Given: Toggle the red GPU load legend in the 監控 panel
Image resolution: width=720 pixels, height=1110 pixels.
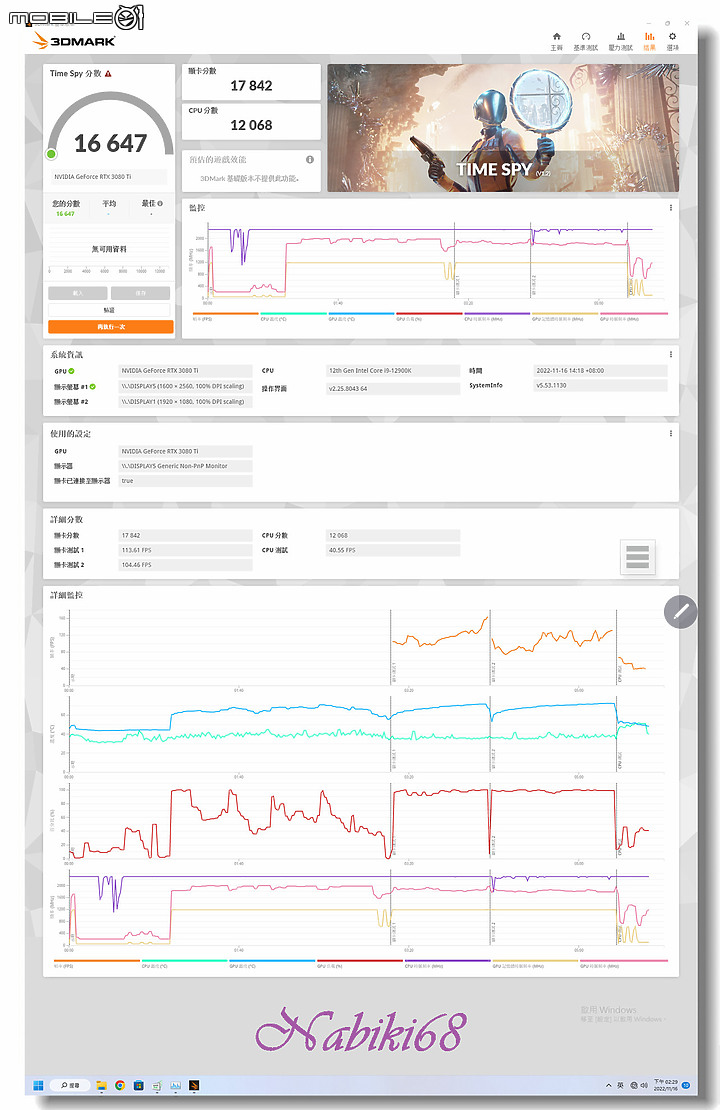Looking at the screenshot, I should click(x=429, y=316).
